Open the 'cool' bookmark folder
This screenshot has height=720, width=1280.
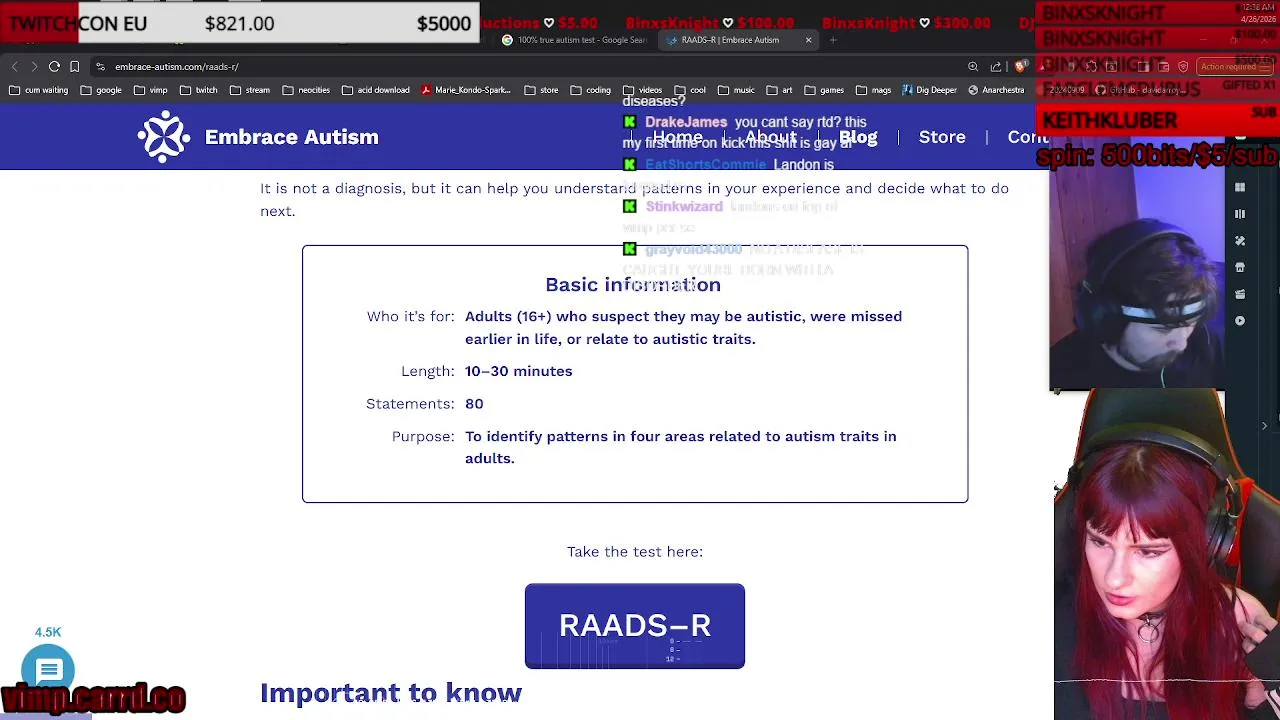click(x=689, y=90)
